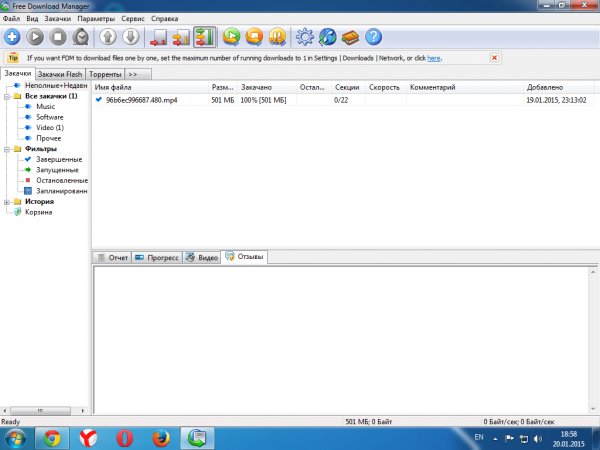Click sidebar scrollbar right arrow
This screenshot has height=450, width=600.
83,411
